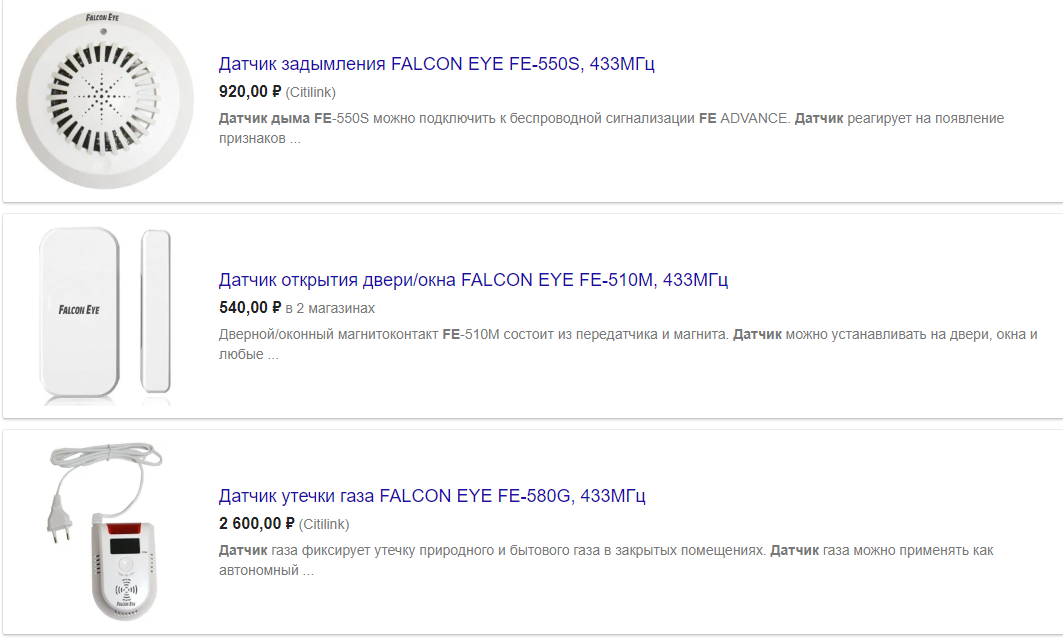This screenshot has height=639, width=1063.
Task: Open the FALCON EYE FE-580G gas leak sensor link
Action: click(432, 496)
